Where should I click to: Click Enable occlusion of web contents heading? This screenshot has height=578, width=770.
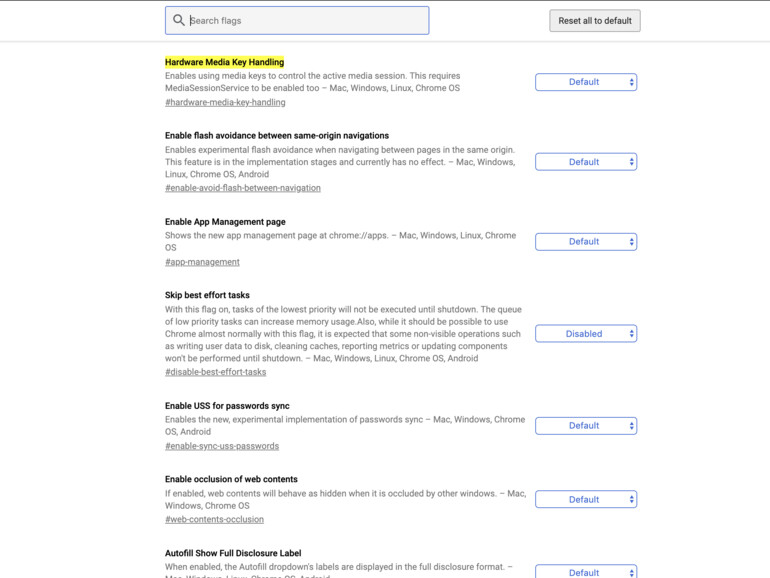coord(231,480)
